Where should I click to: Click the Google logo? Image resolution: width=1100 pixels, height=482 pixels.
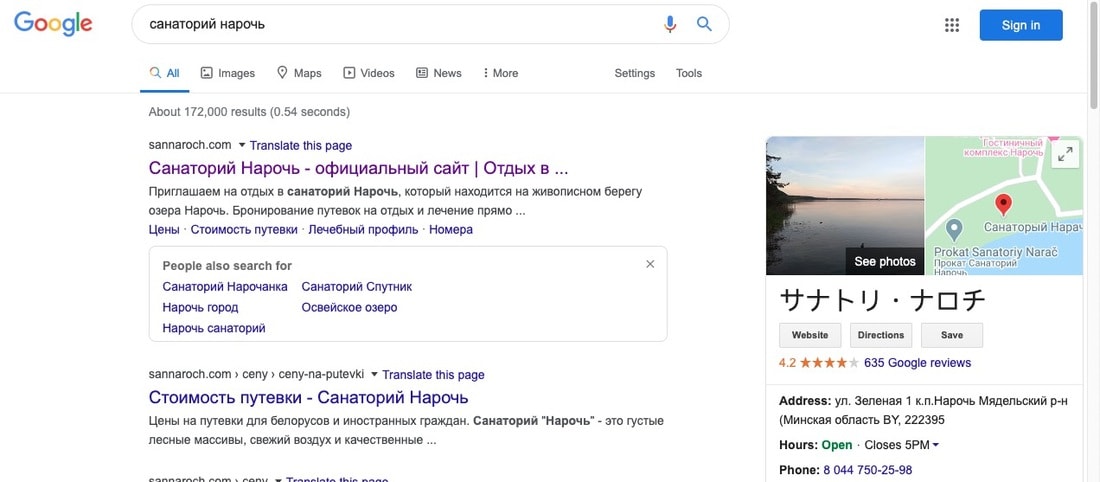[x=53, y=24]
